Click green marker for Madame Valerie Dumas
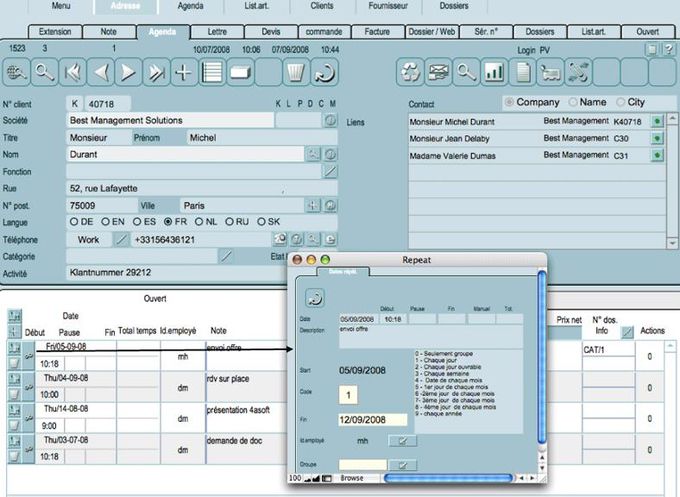The image size is (680, 497). 657,155
